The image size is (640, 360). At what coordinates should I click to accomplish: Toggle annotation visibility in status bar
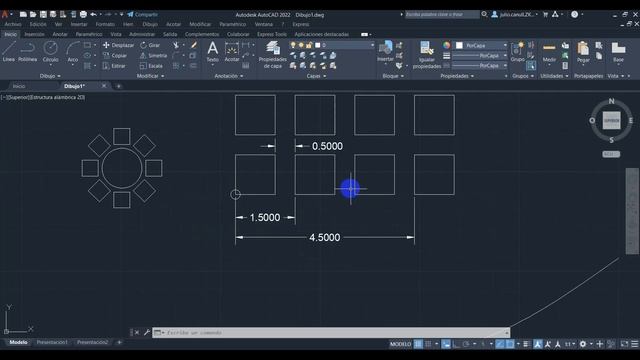click(x=538, y=344)
